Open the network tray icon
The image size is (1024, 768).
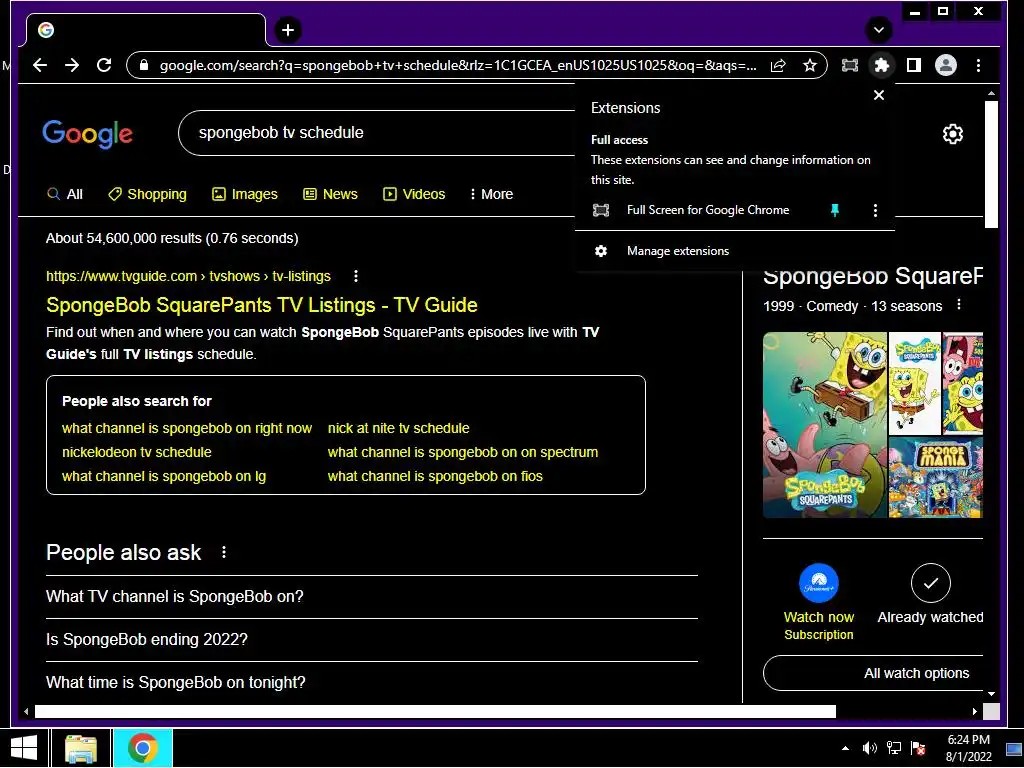coord(893,748)
